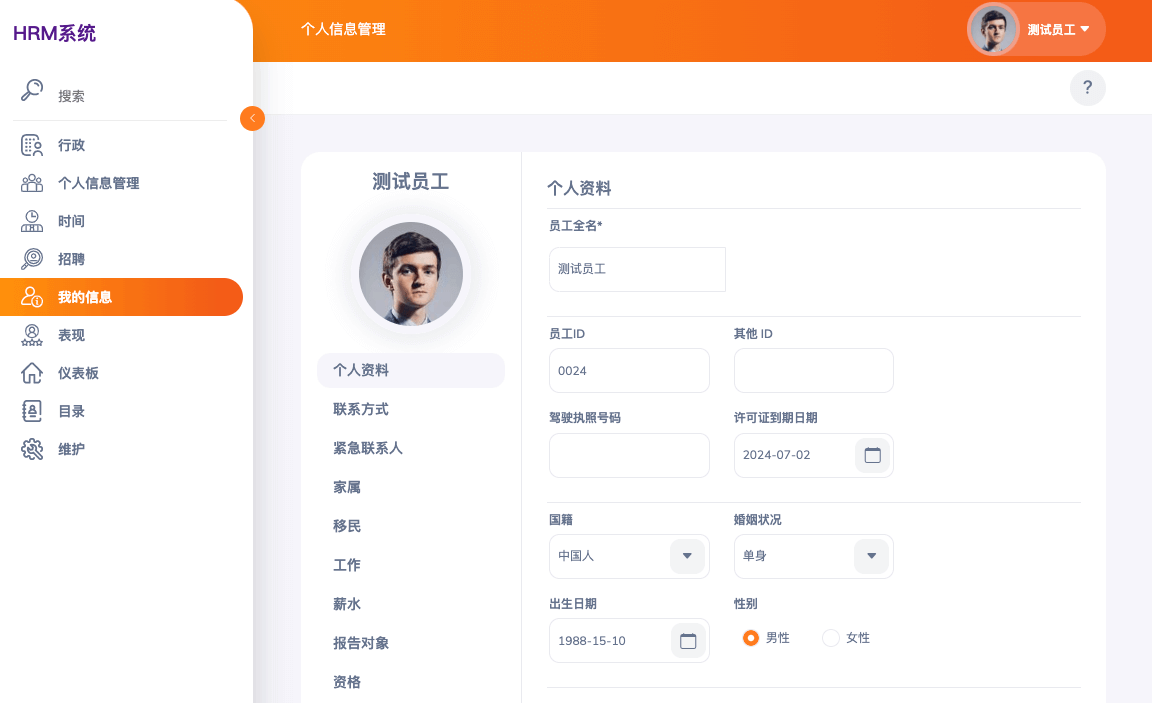Click the 表现 performance icon
Screen dimensions: 1152x703
coord(32,335)
